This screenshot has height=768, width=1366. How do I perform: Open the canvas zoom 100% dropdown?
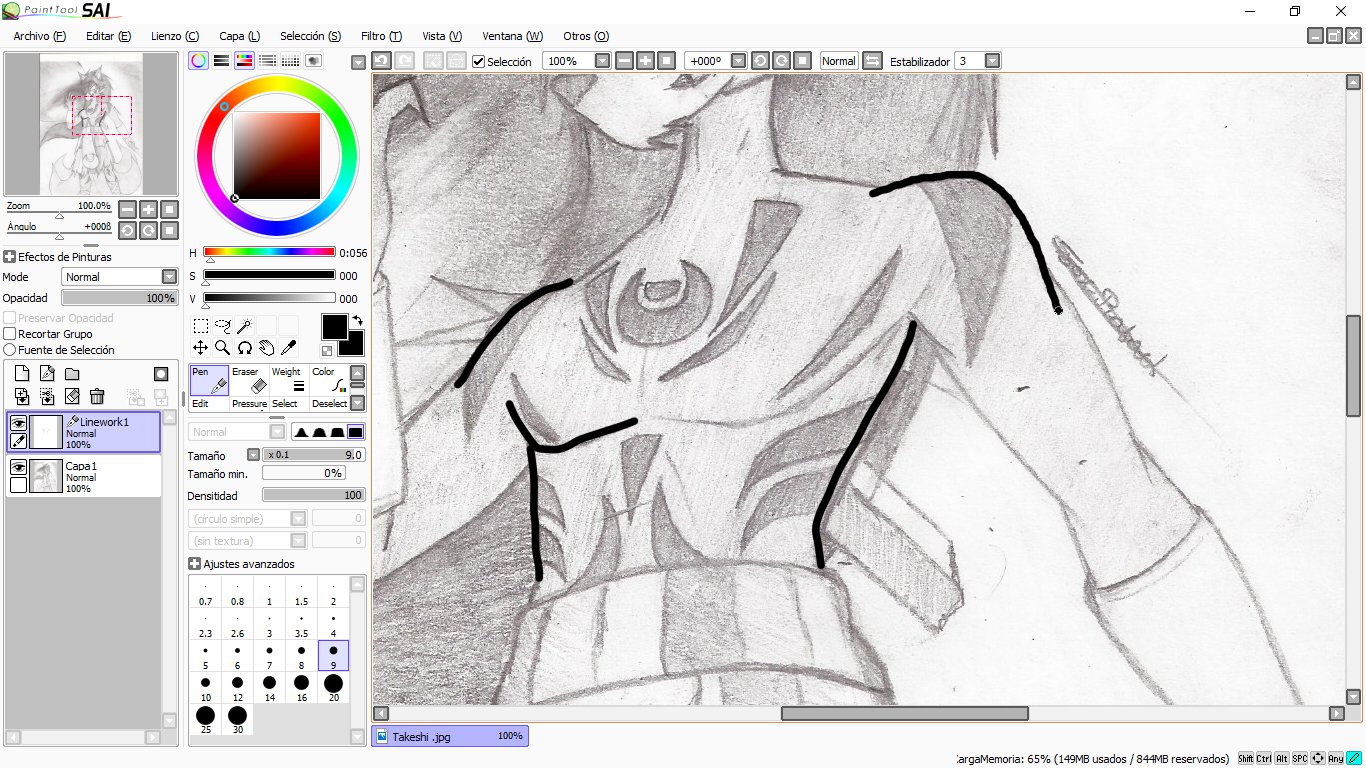click(602, 61)
